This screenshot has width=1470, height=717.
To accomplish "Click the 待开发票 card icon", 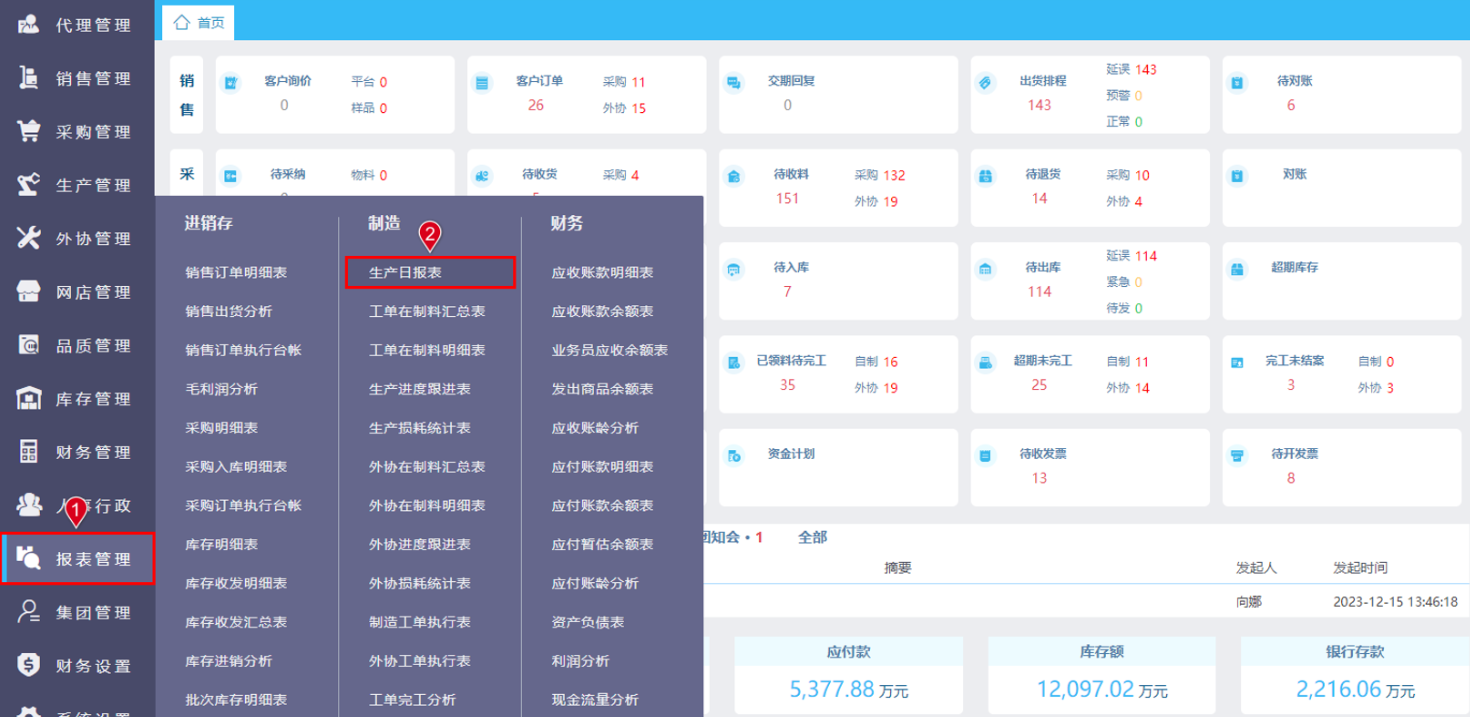I will pos(1238,456).
